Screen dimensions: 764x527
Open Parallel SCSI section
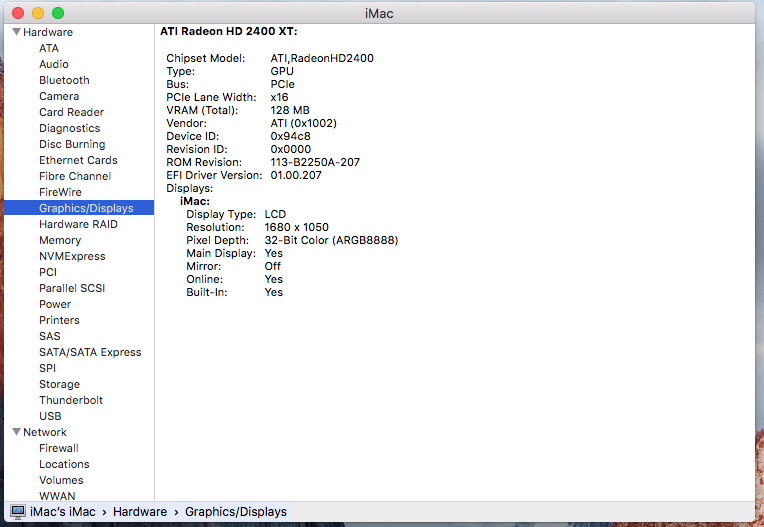[72, 288]
